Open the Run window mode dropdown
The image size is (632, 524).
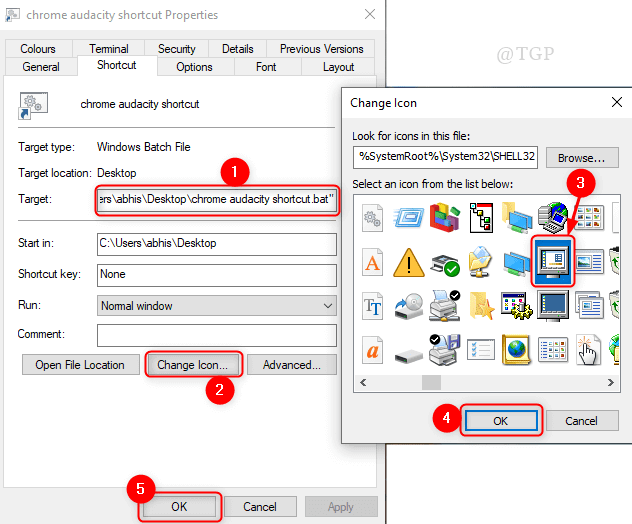[216, 306]
